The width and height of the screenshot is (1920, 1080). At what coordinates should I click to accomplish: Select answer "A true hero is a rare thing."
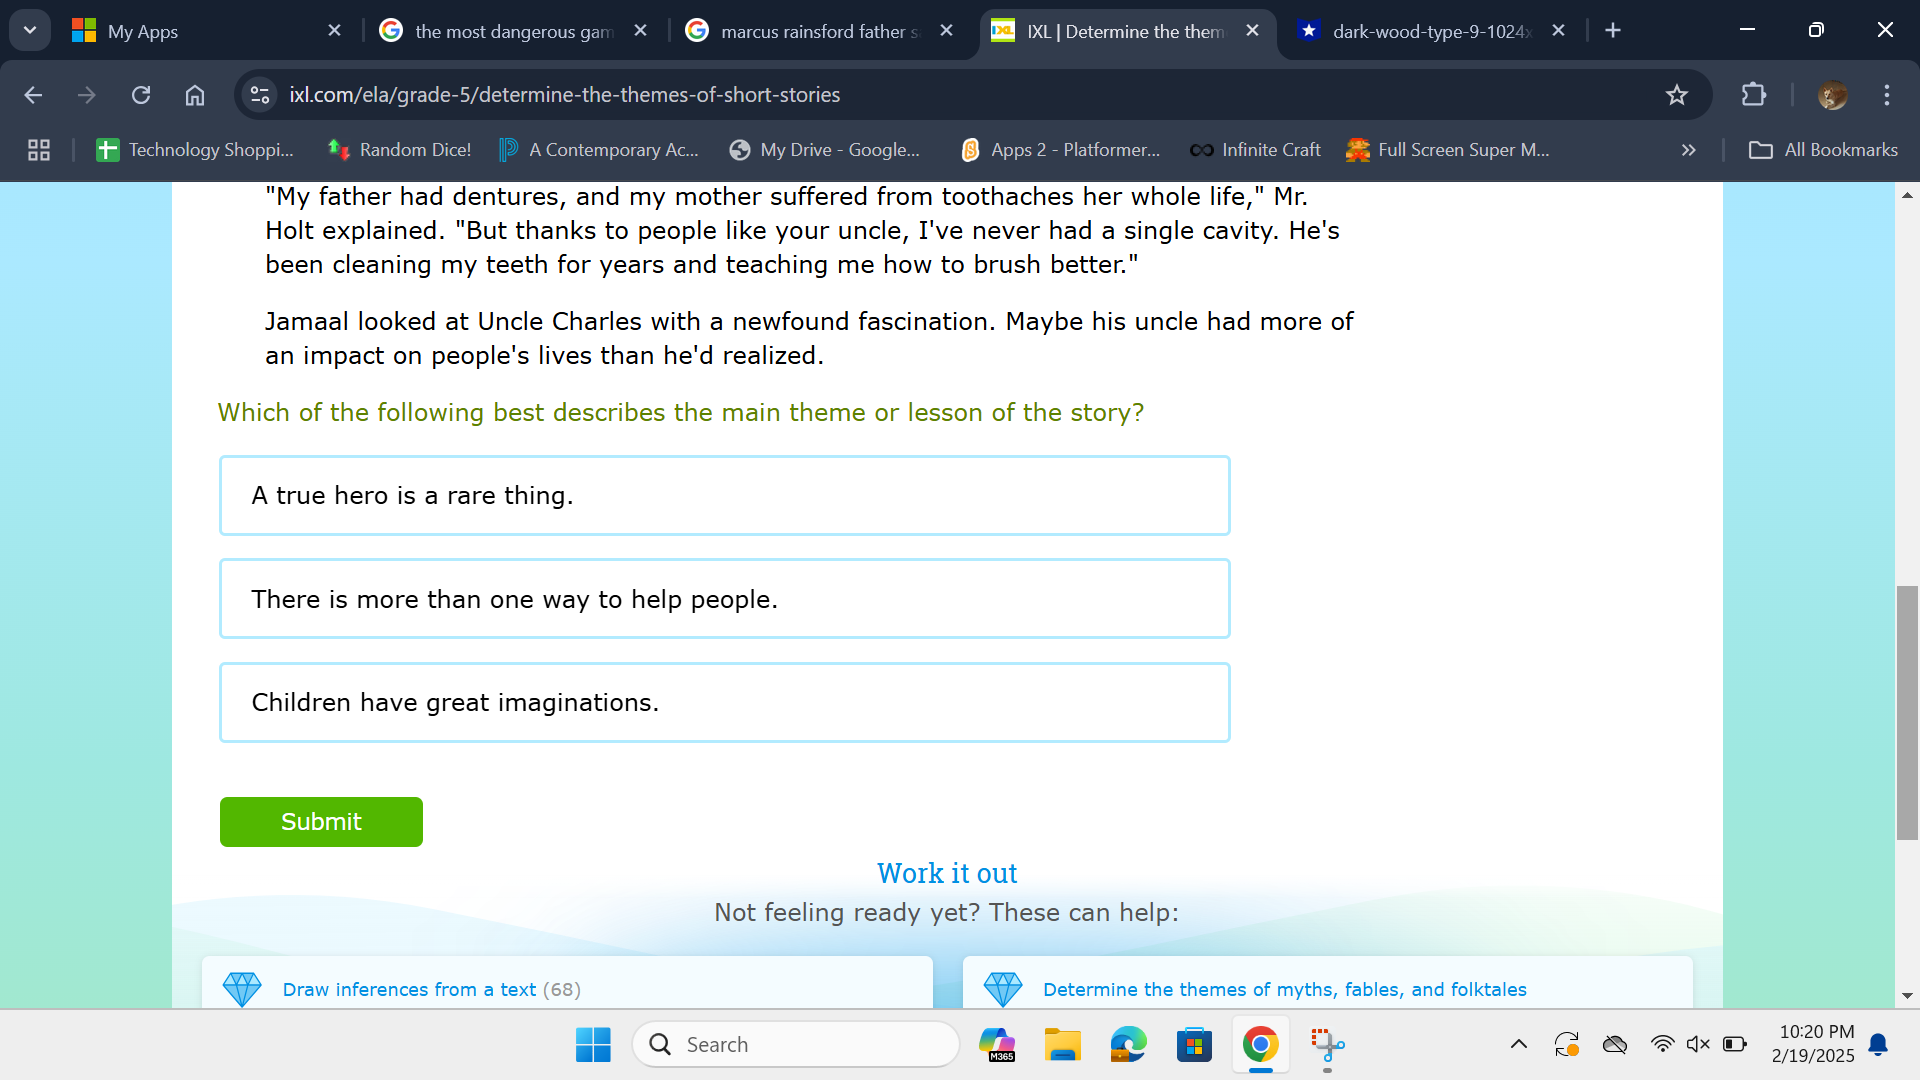click(724, 496)
